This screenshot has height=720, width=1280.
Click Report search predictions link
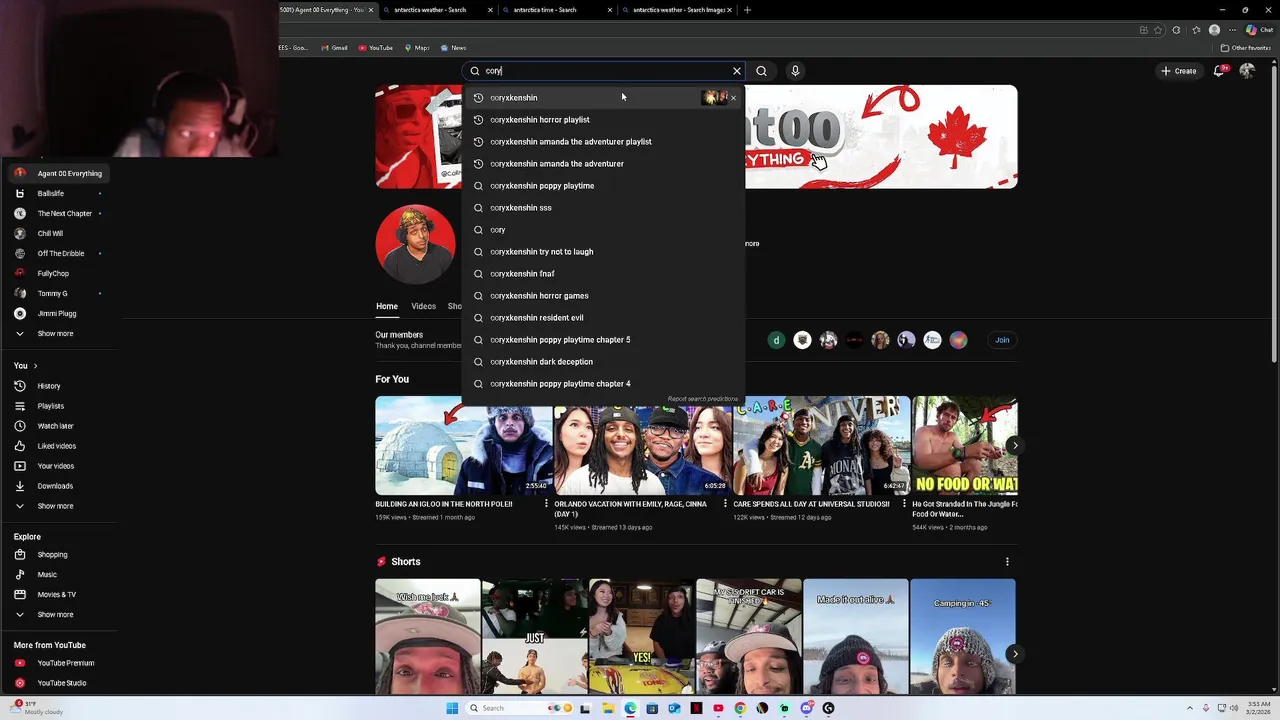tap(702, 399)
